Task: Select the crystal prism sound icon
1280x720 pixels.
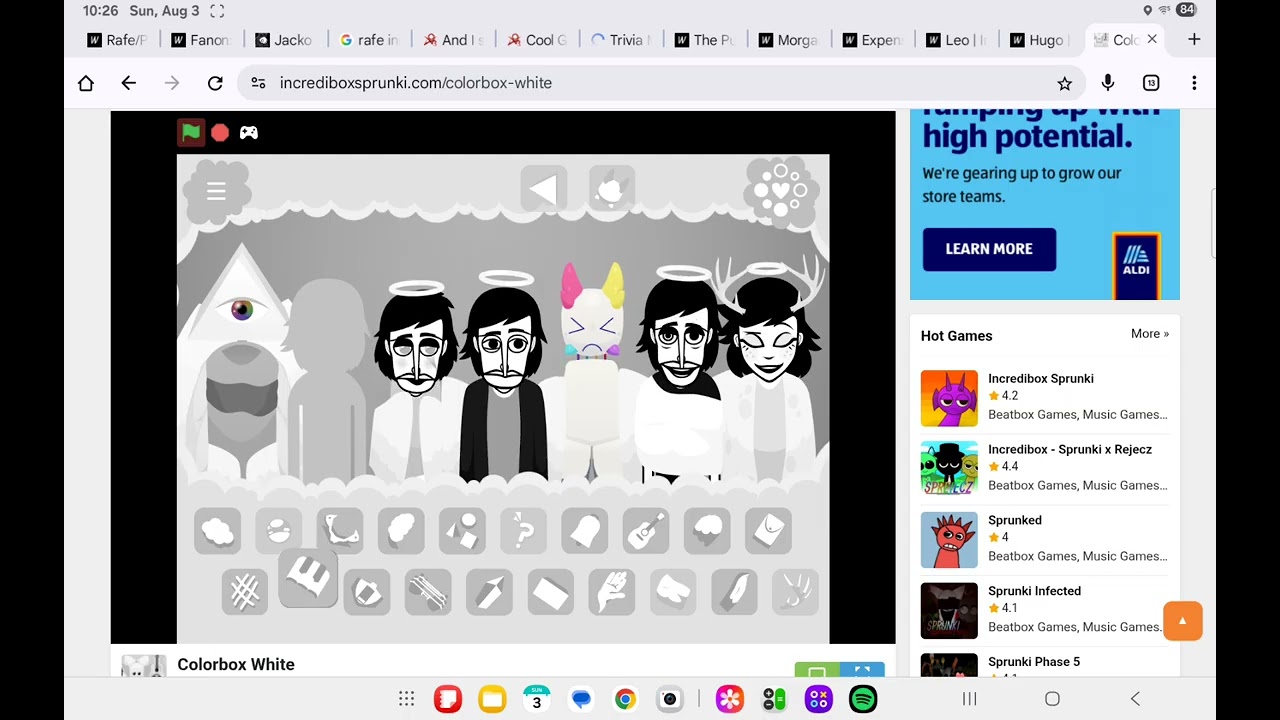Action: (489, 592)
